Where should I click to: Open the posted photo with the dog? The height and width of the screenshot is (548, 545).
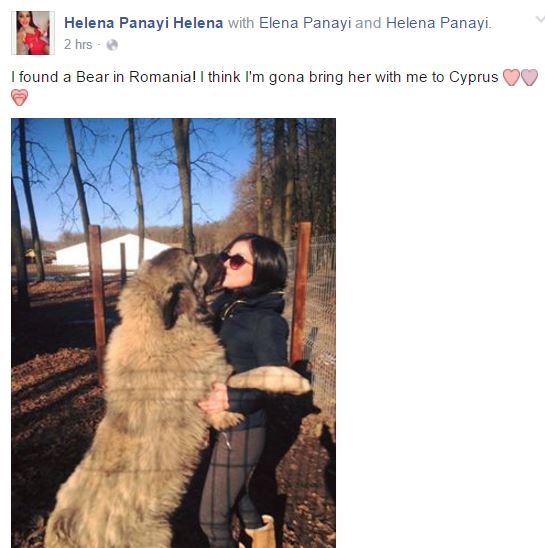coord(173,333)
